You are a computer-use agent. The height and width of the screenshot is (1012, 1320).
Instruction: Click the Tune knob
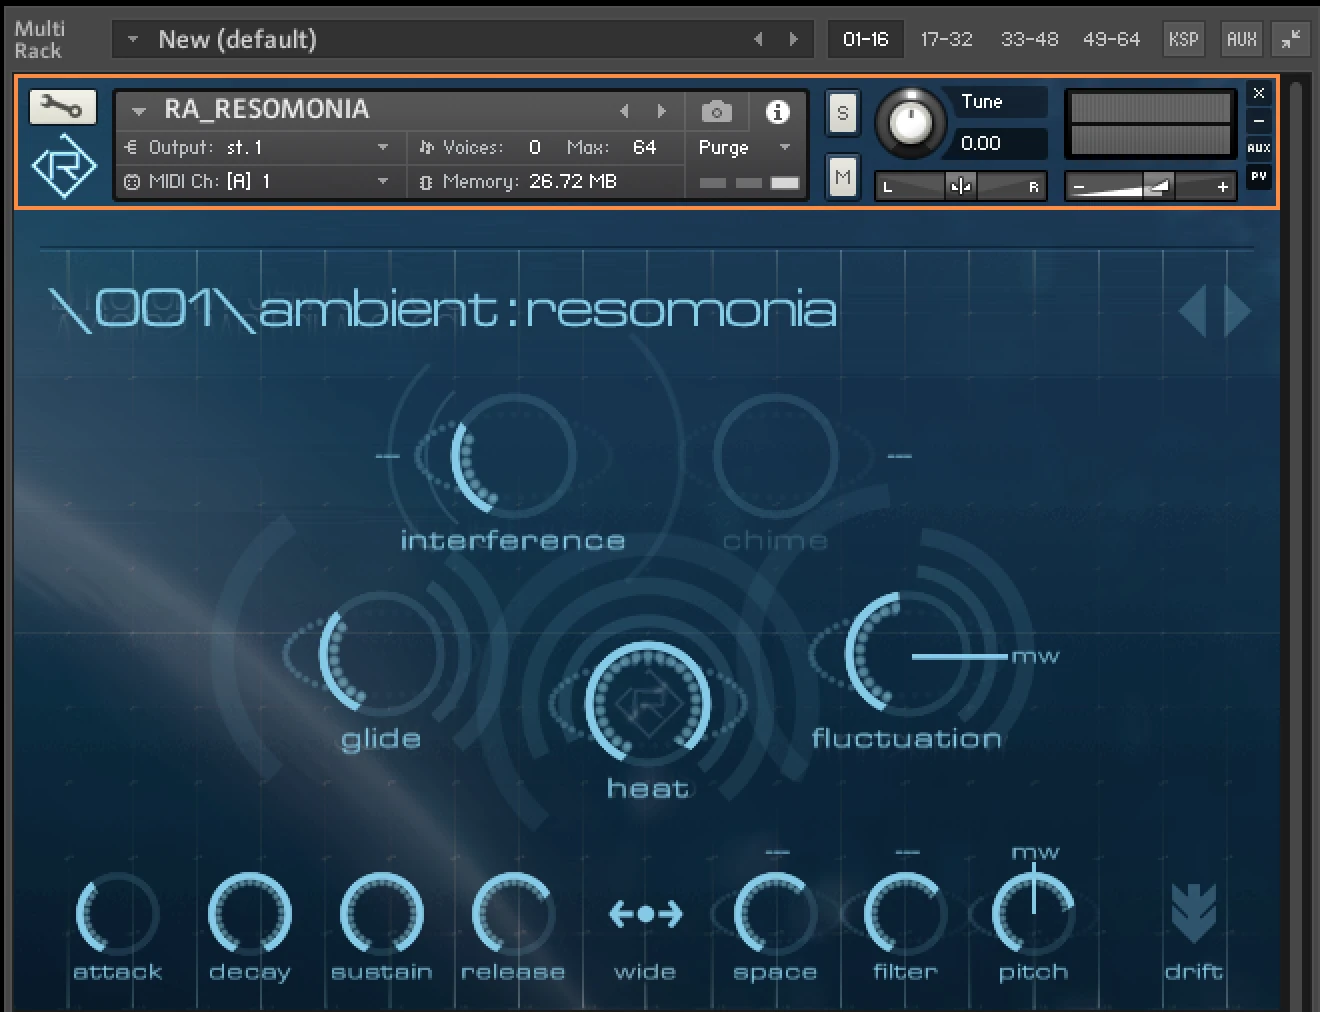910,123
